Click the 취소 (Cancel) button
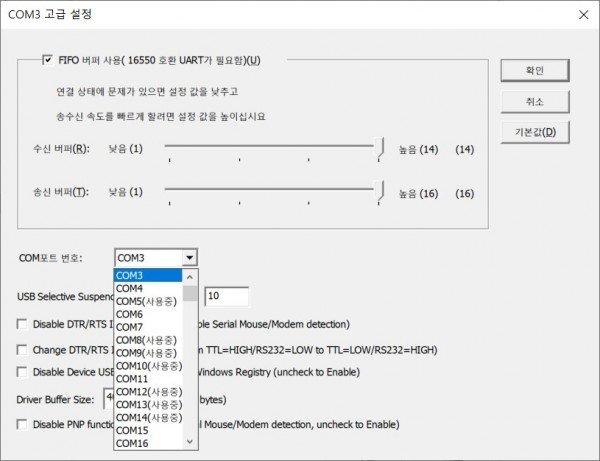Image resolution: width=600 pixels, height=461 pixels. click(x=534, y=101)
